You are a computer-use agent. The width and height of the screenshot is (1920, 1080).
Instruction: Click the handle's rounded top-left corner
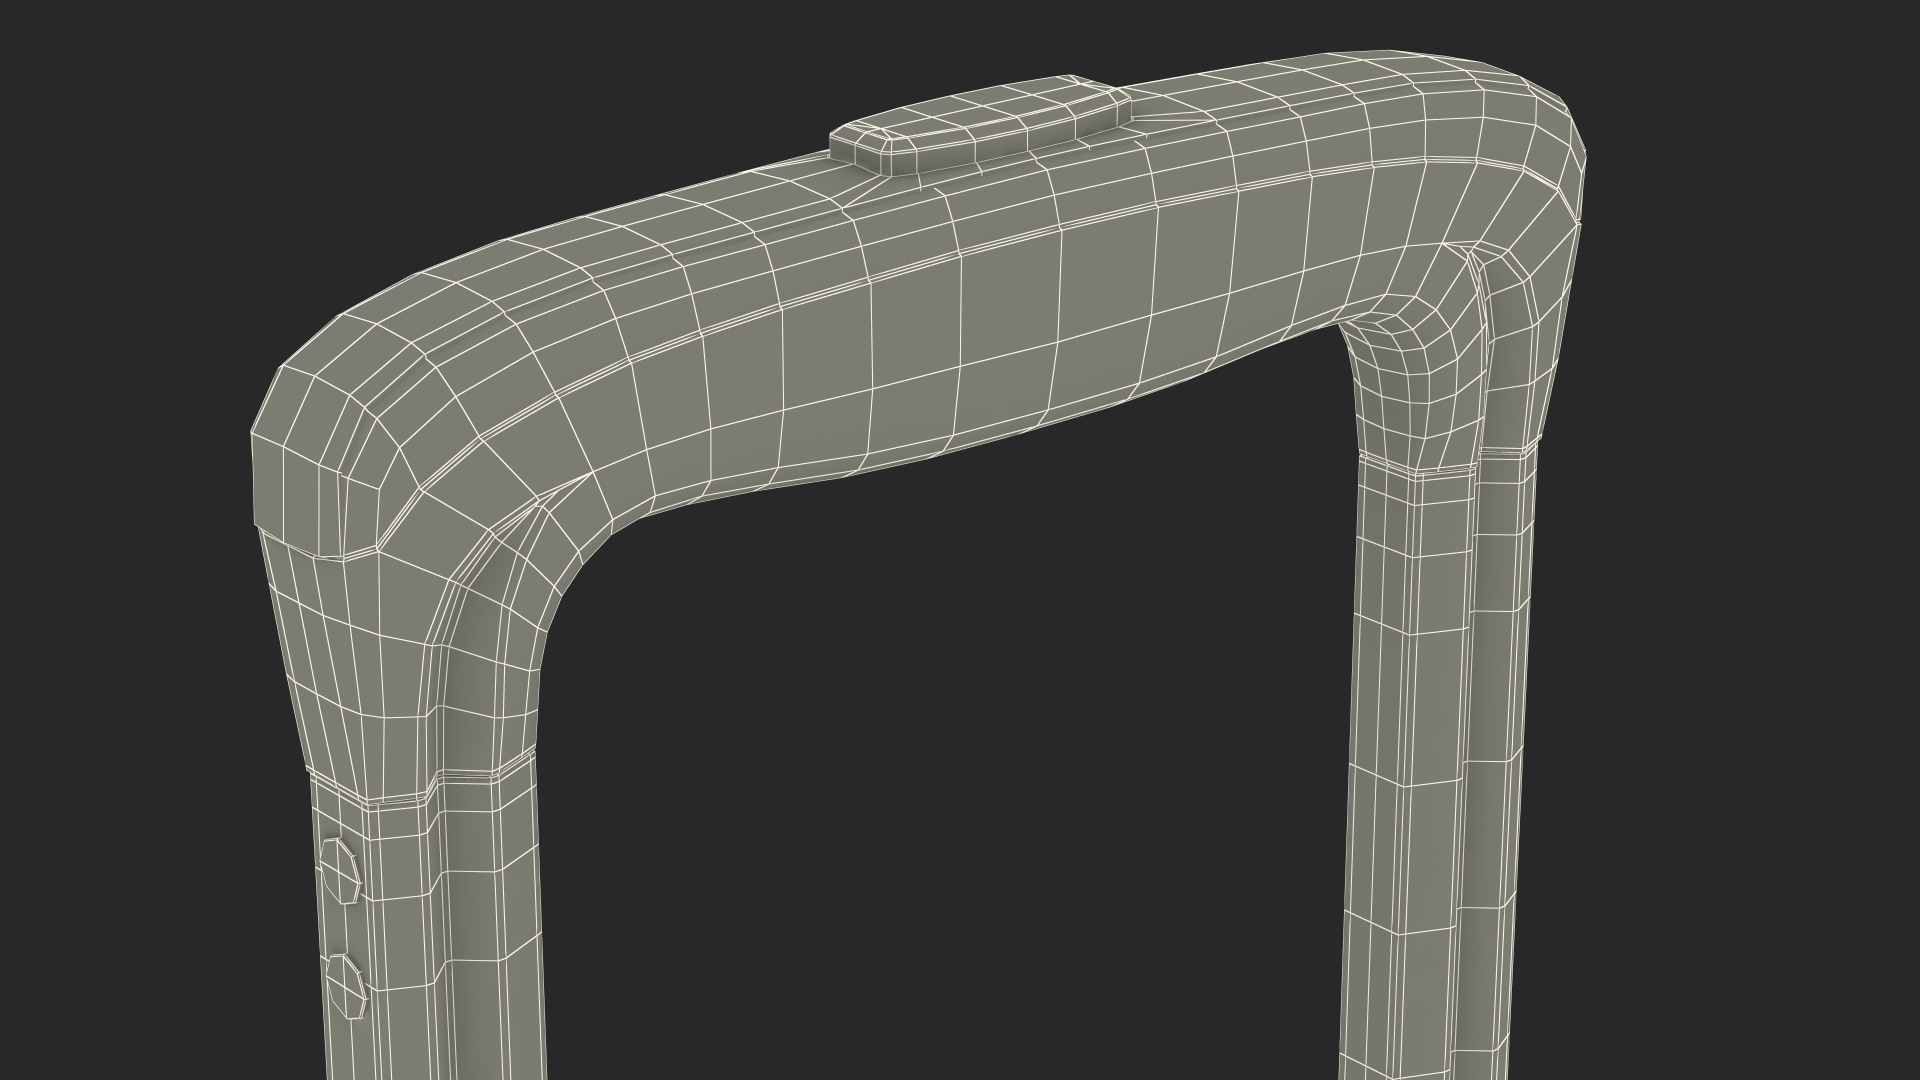pos(330,400)
